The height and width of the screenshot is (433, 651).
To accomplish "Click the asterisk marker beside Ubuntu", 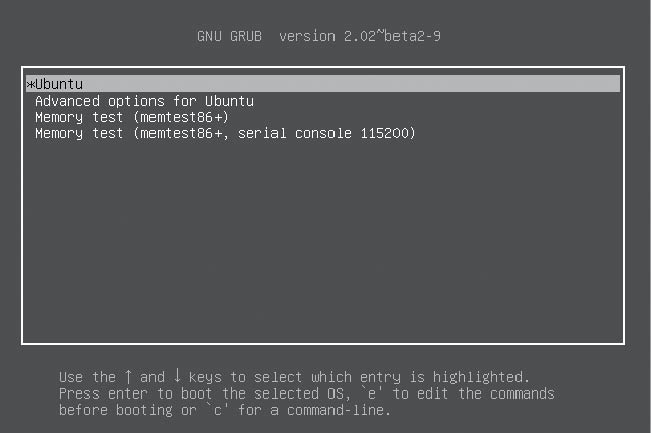I will point(30,84).
